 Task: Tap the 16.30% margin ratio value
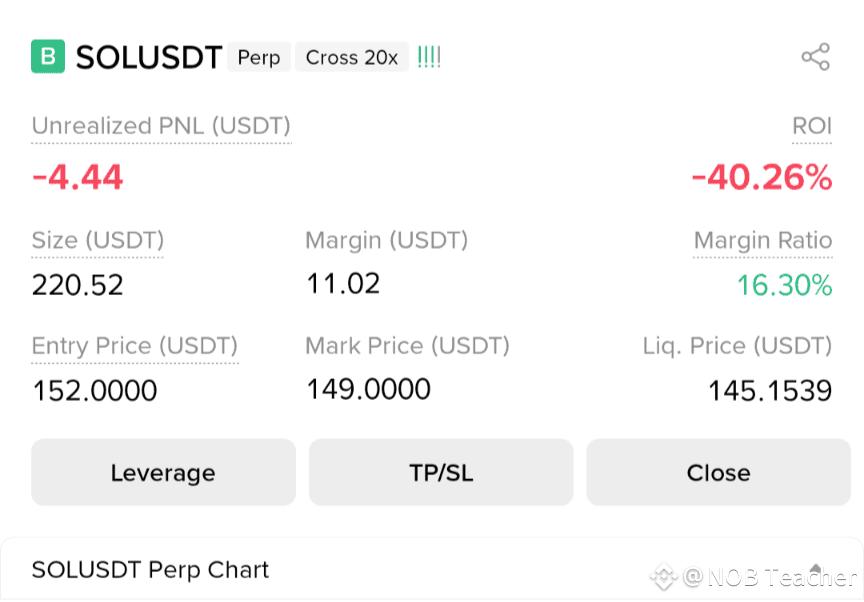coord(784,285)
